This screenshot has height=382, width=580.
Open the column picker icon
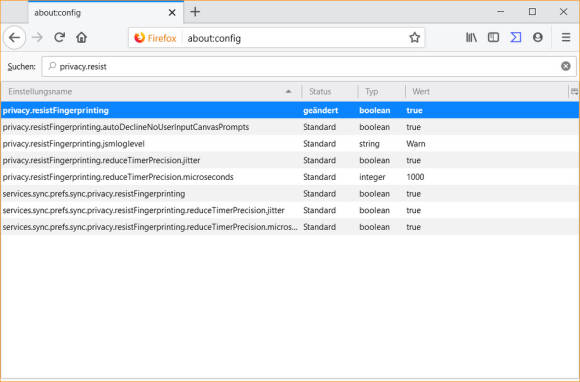[574, 91]
